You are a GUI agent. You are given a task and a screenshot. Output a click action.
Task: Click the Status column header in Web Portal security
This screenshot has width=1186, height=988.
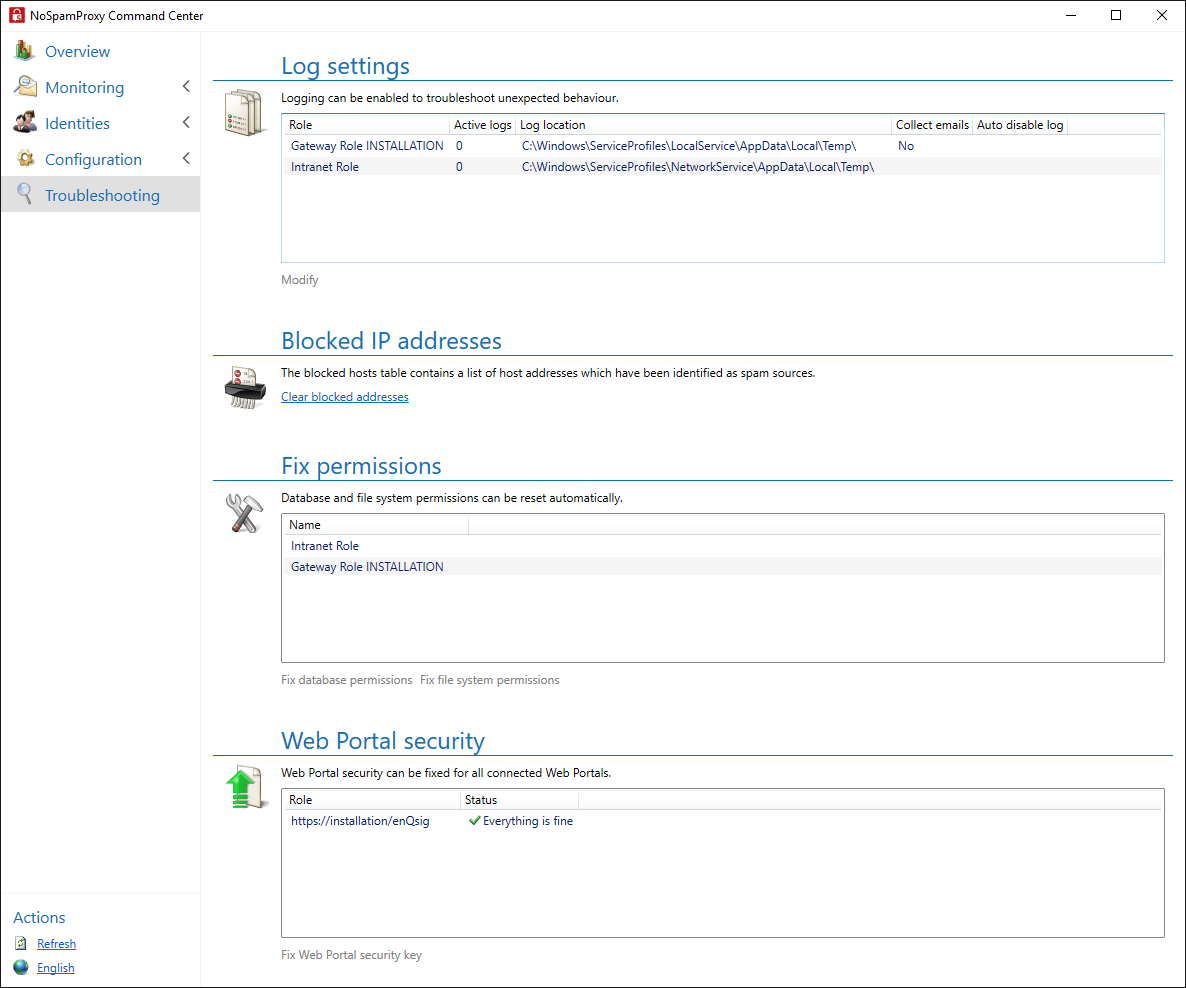pyautogui.click(x=520, y=800)
